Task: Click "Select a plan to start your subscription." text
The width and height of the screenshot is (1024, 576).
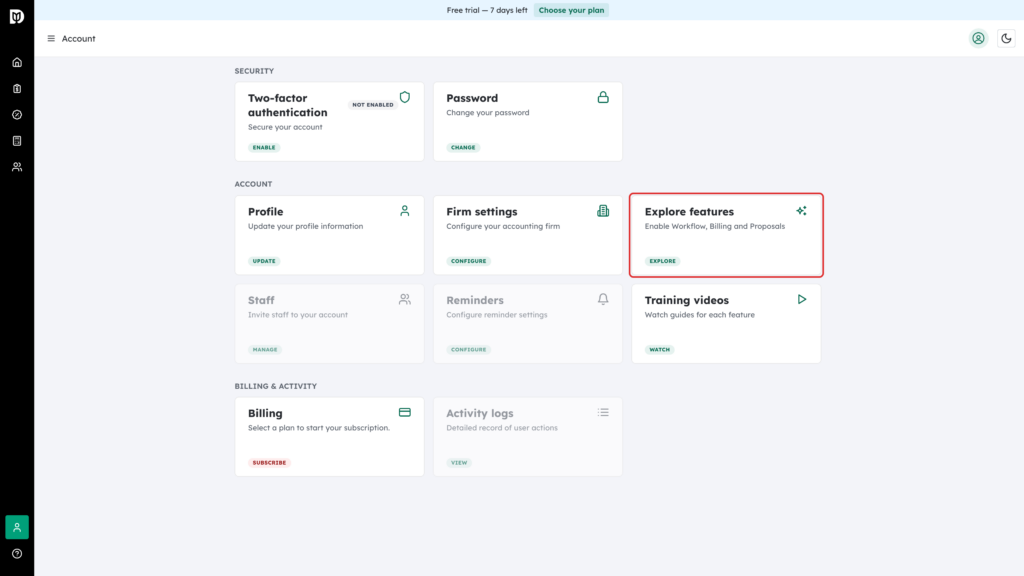Action: tap(319, 428)
